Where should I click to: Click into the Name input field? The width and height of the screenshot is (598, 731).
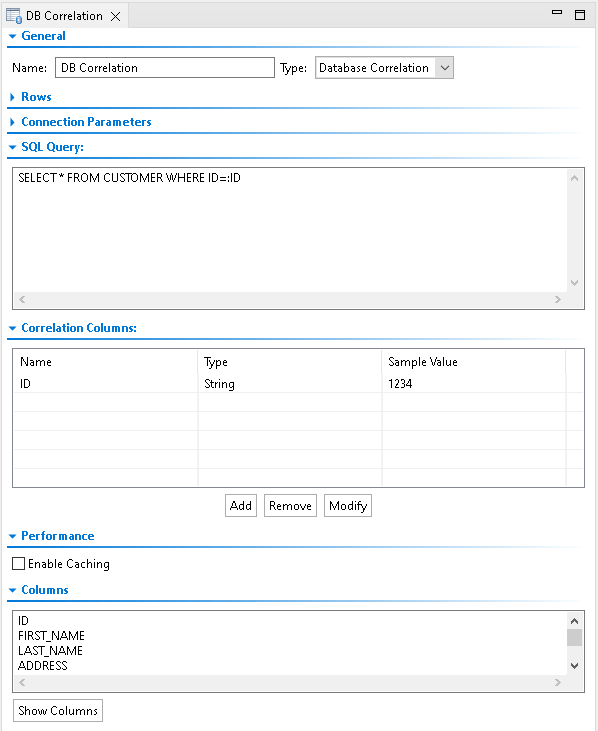tap(165, 68)
